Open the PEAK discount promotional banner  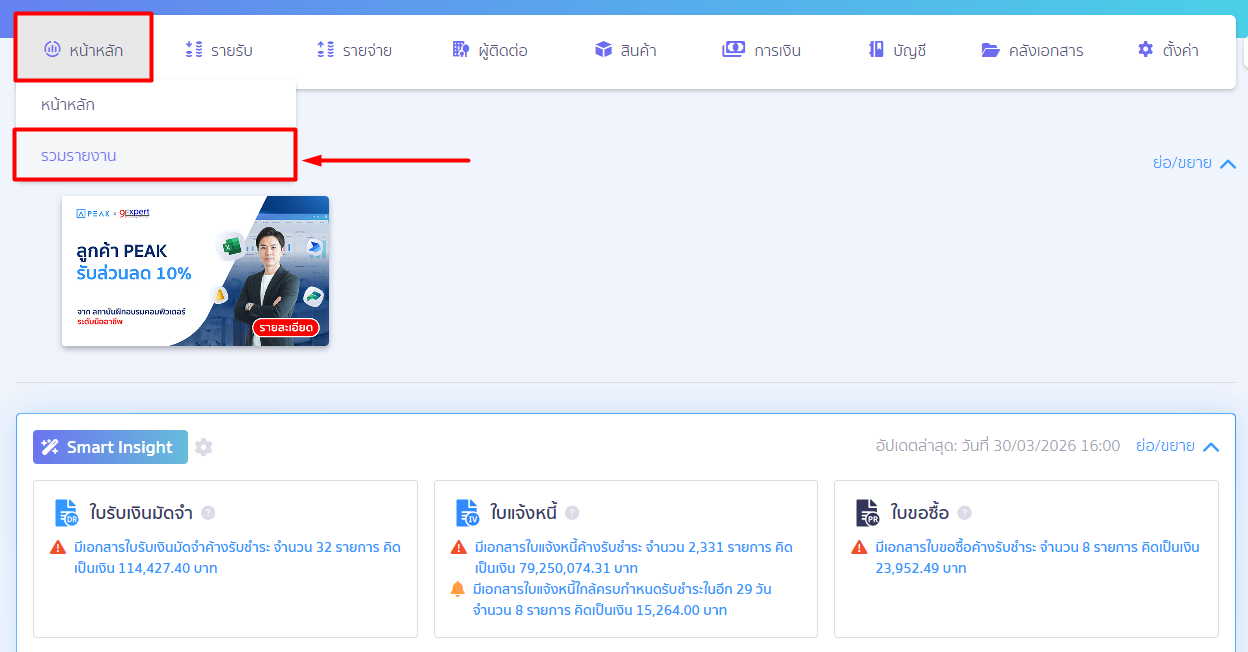click(195, 271)
